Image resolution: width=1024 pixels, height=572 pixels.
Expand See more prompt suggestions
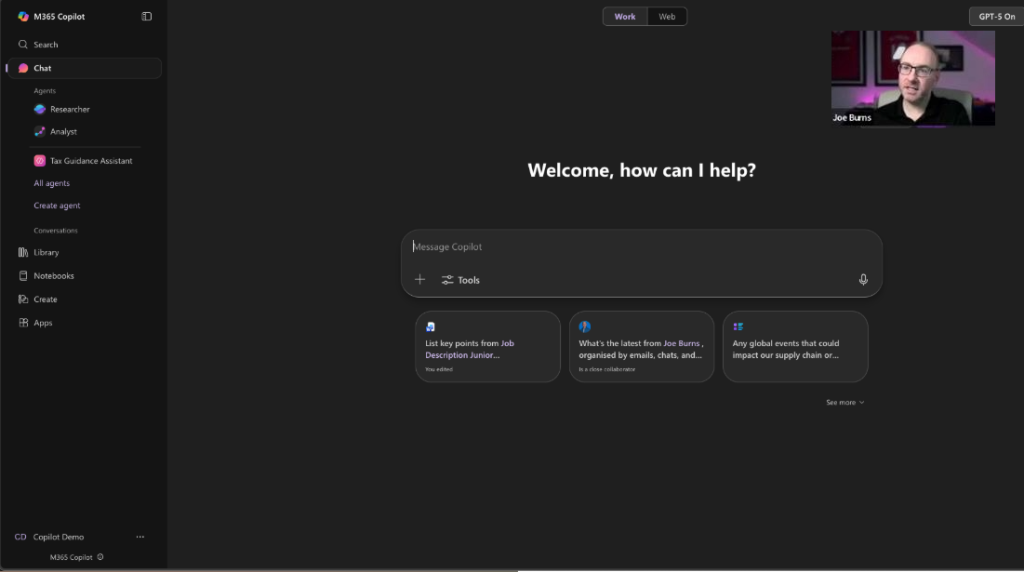point(845,402)
